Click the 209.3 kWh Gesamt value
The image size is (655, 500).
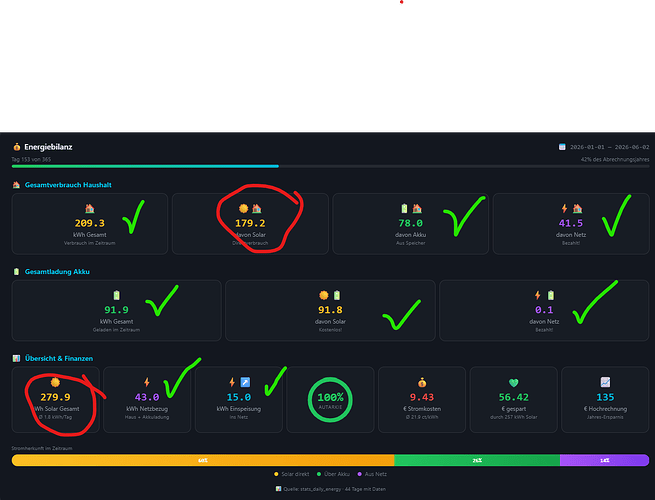coord(90,223)
